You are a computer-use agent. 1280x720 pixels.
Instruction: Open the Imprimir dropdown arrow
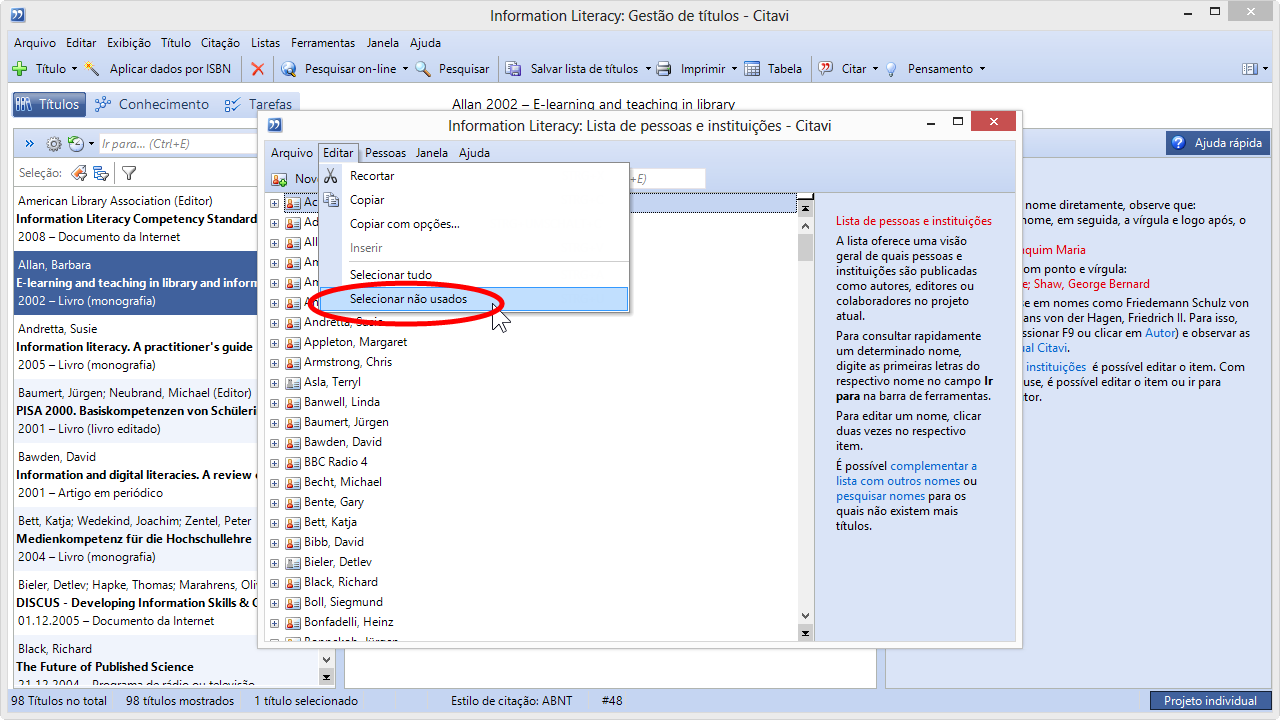(734, 69)
